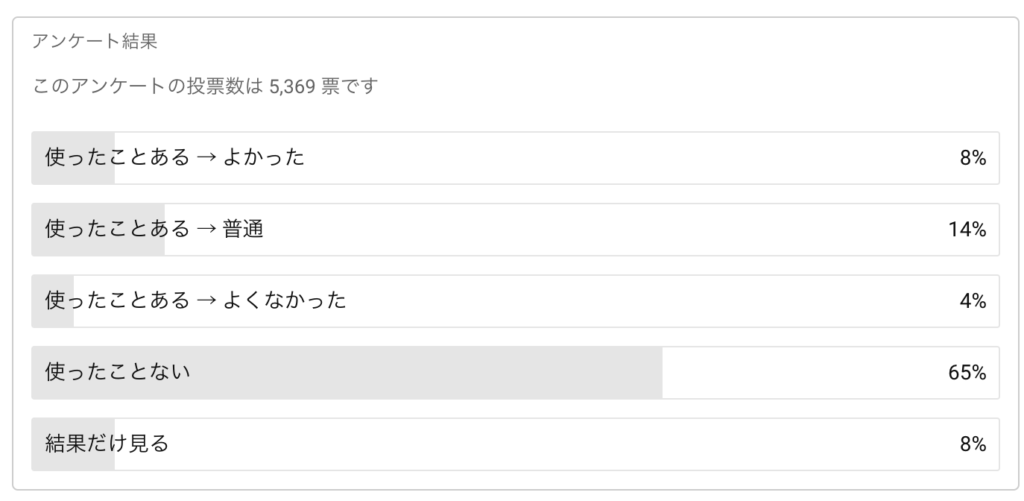
Task: Click the 14% percentage for 普通
Action: pos(967,230)
